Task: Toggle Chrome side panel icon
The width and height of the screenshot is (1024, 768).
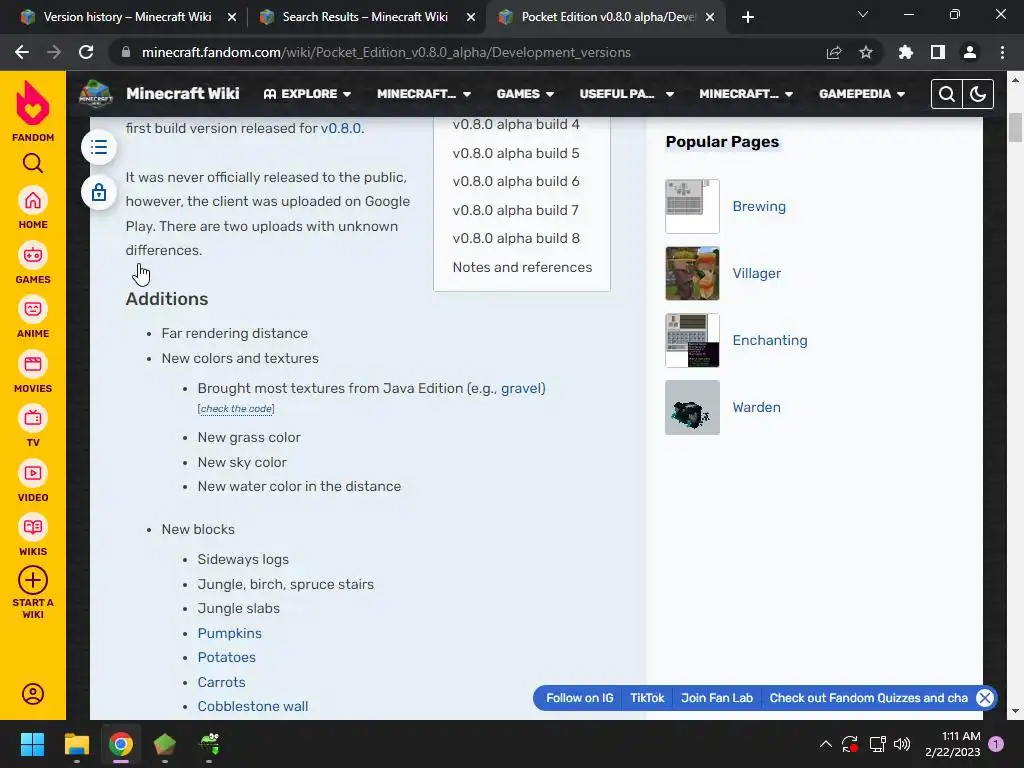Action: [938, 52]
